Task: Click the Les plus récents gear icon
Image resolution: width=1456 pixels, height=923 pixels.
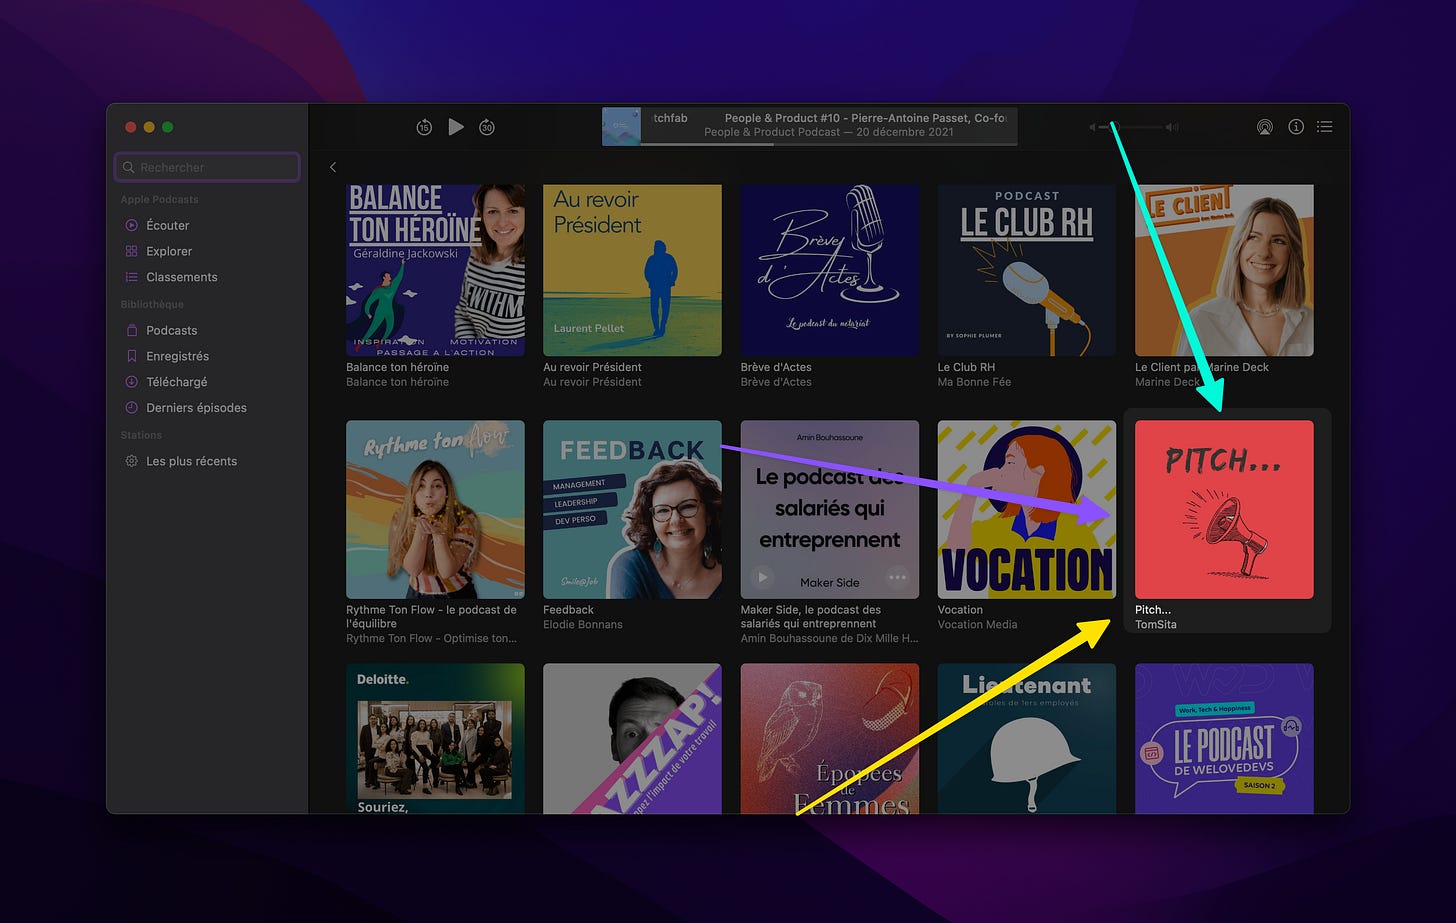Action: [131, 461]
